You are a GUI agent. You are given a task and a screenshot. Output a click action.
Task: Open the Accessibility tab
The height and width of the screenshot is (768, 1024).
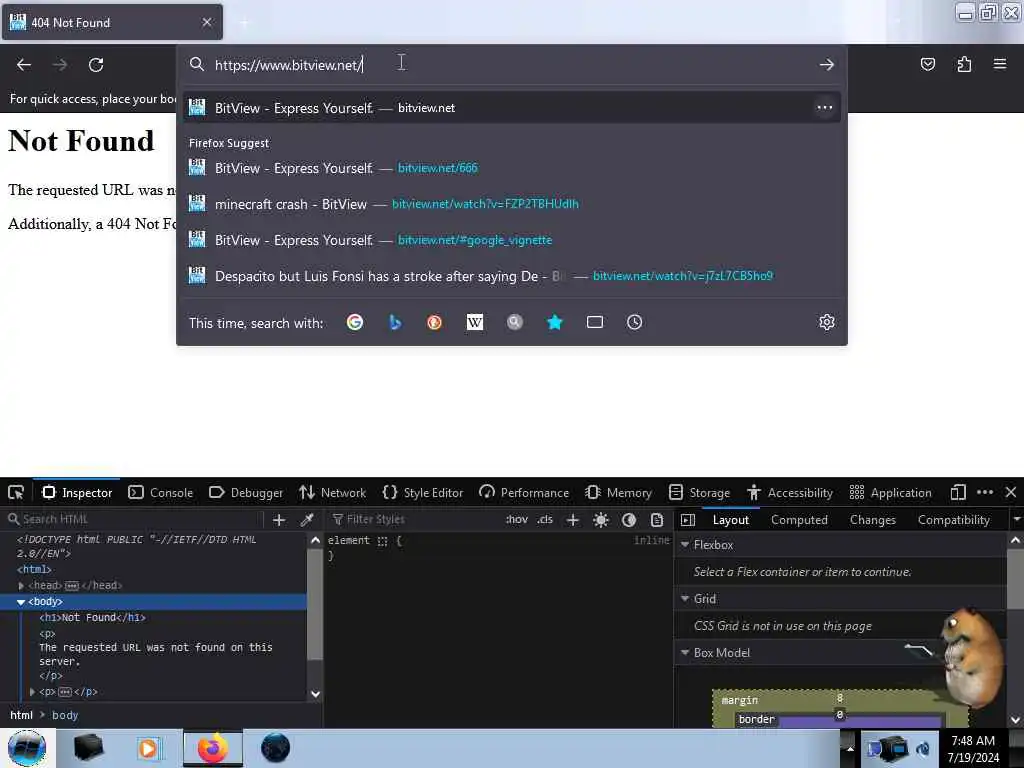[790, 492]
